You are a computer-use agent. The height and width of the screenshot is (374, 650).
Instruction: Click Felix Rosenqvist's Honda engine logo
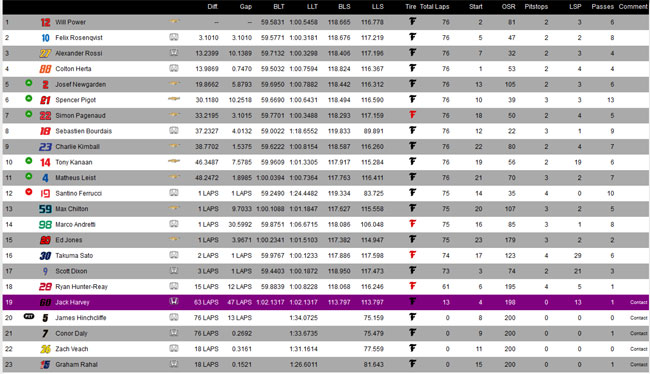[174, 37]
